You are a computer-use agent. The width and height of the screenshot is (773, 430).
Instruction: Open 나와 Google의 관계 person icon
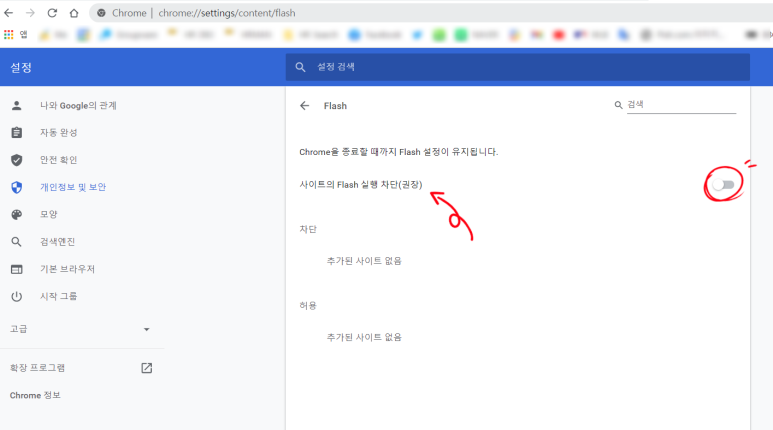tap(17, 106)
